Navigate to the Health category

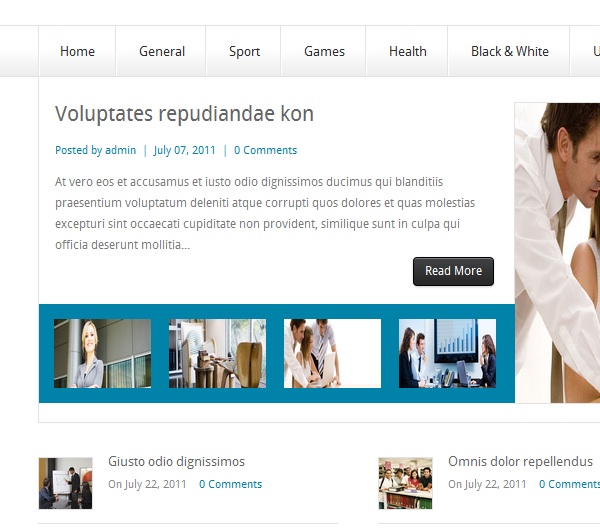pos(408,51)
